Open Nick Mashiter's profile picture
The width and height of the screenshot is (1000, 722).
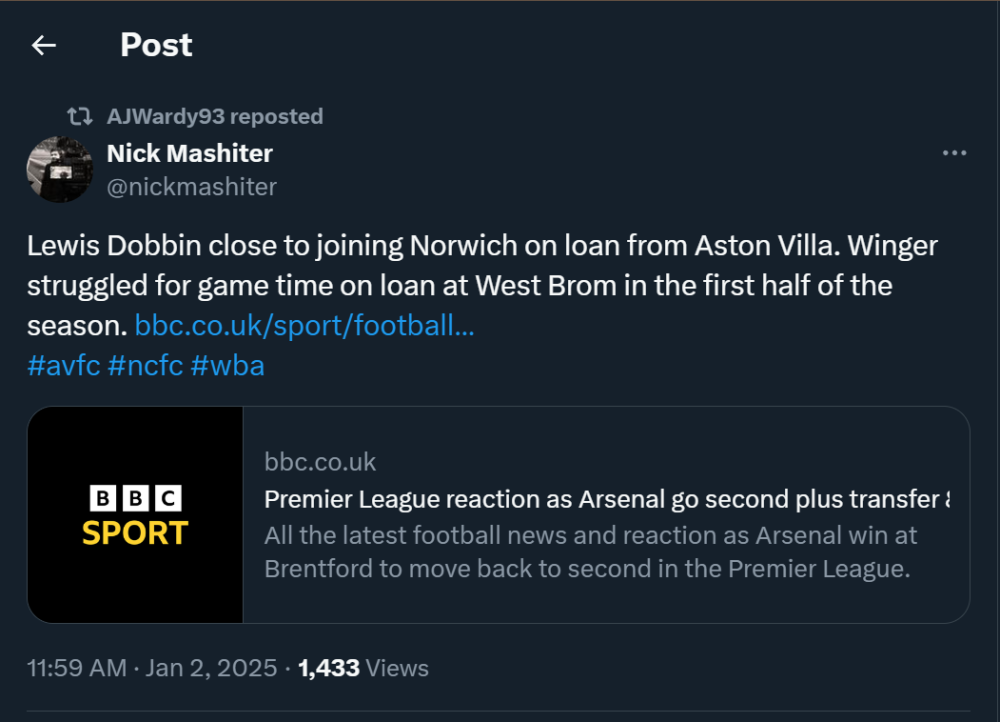(60, 169)
